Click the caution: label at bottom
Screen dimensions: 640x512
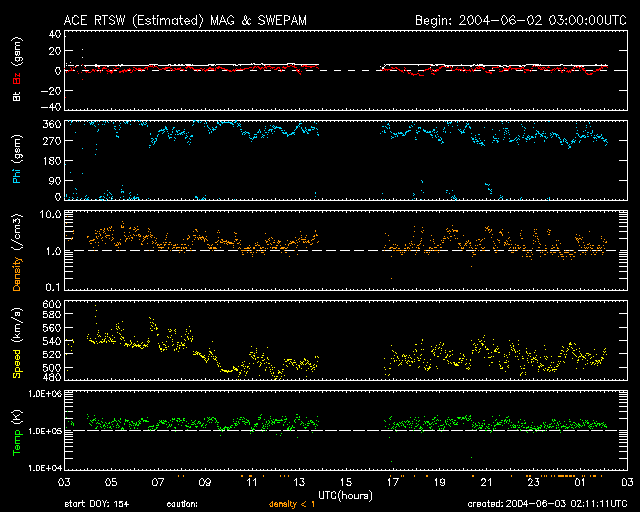(196, 504)
